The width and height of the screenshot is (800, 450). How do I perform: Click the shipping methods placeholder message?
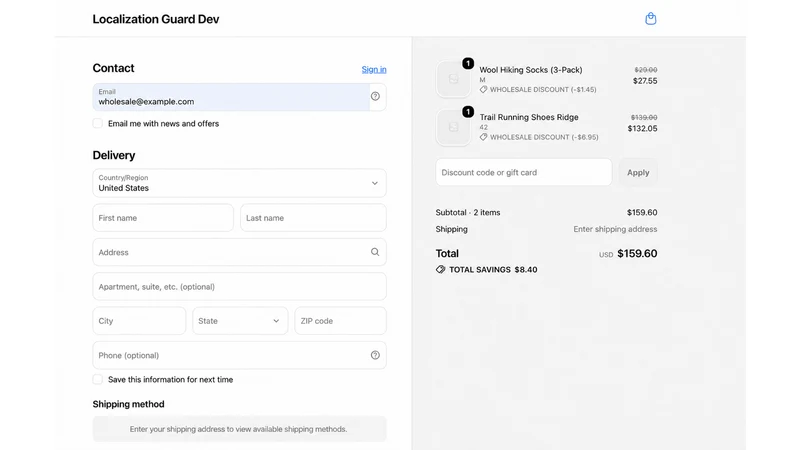[x=238, y=429]
